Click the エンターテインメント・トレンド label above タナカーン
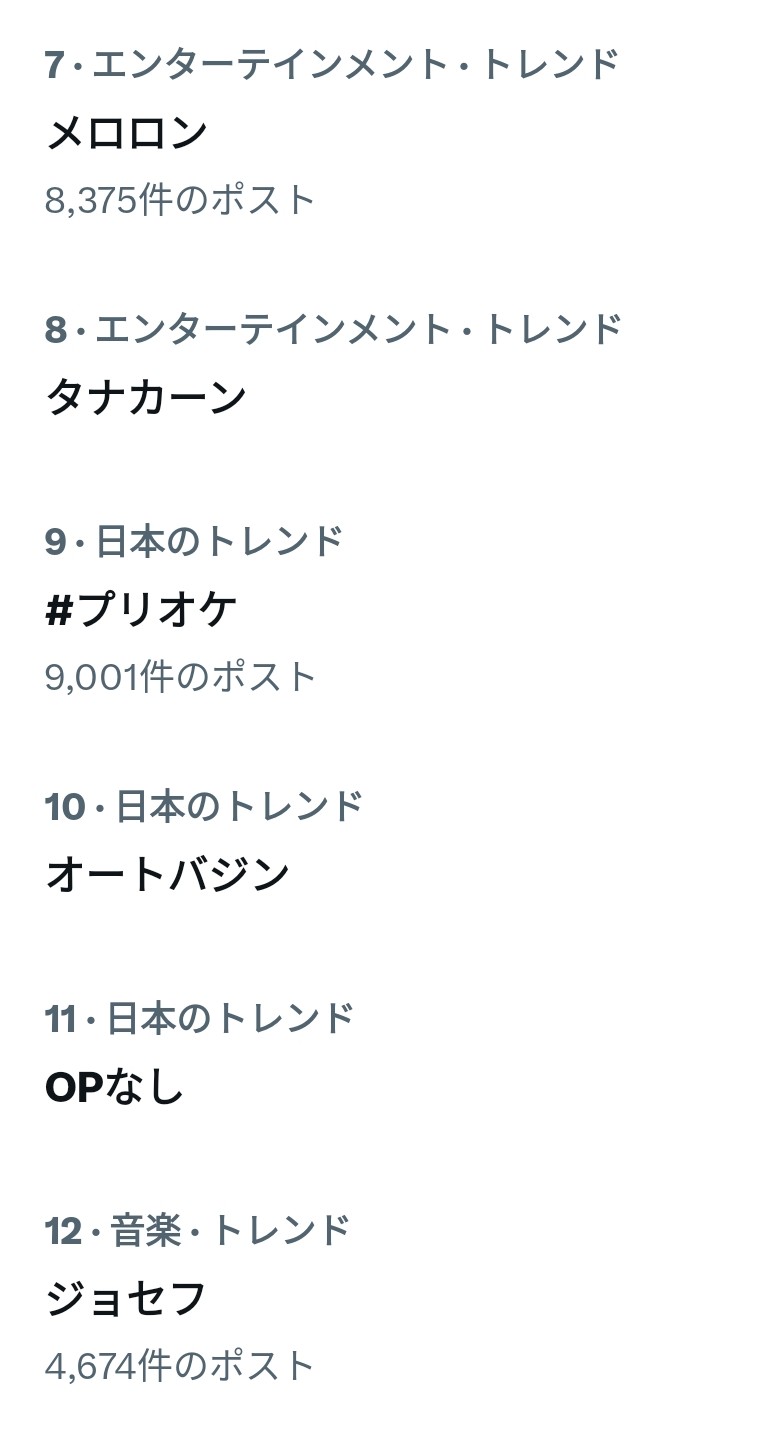 coord(358,329)
